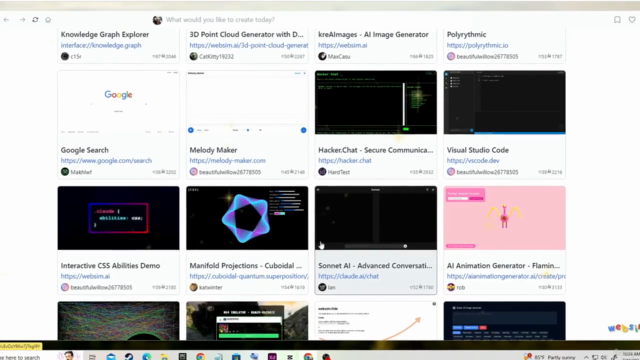Screen dimensions: 640x360
Task: Open the interface://knowledge.graph link
Action: pyautogui.click(x=101, y=45)
